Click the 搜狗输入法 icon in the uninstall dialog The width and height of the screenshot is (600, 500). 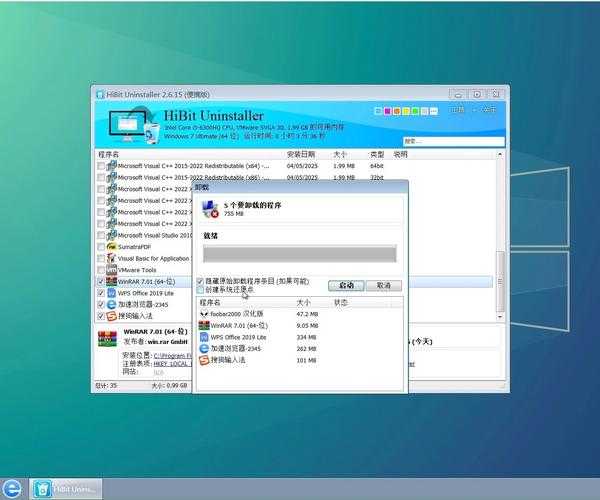[x=204, y=360]
